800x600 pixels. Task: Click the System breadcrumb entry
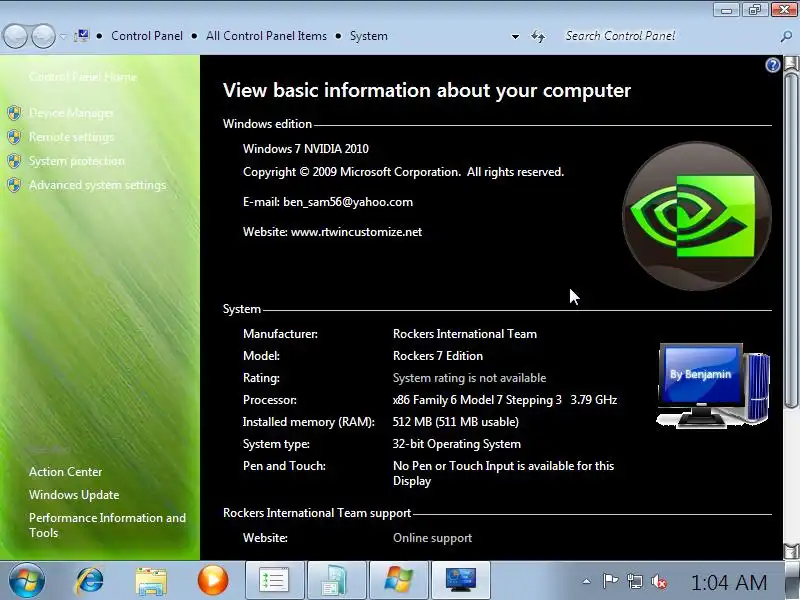(x=368, y=36)
